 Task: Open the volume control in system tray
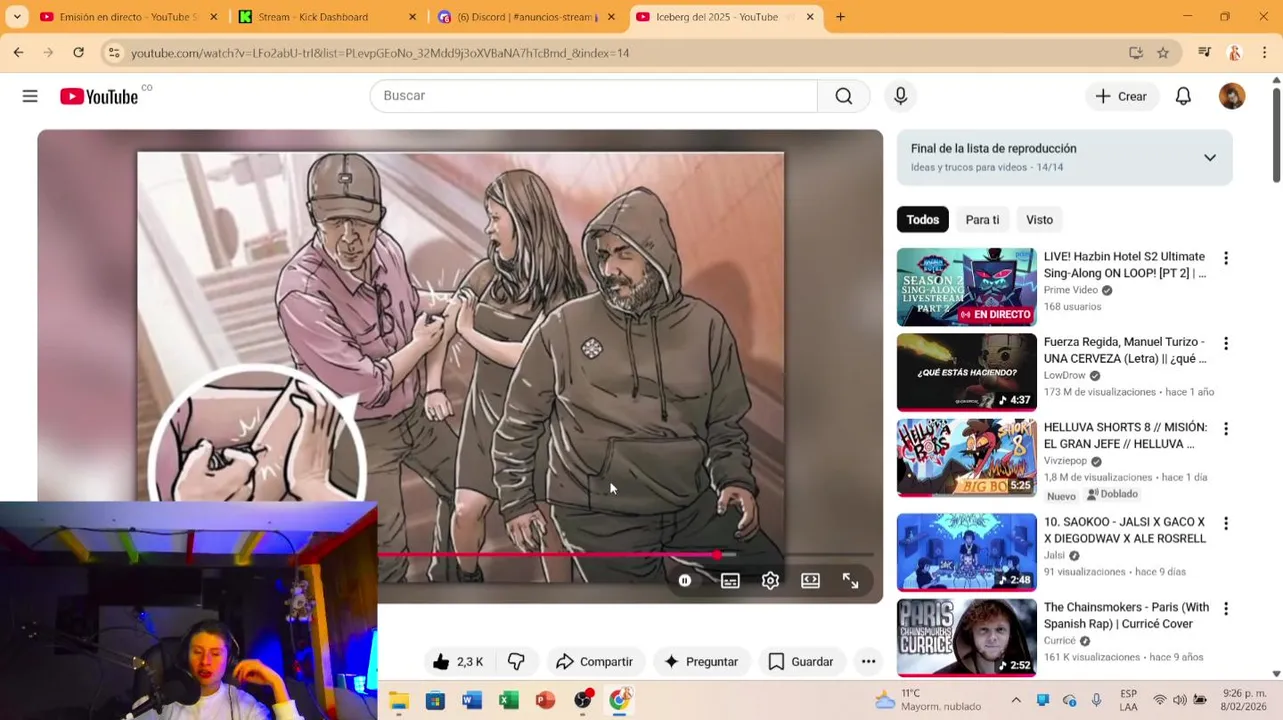(1179, 700)
